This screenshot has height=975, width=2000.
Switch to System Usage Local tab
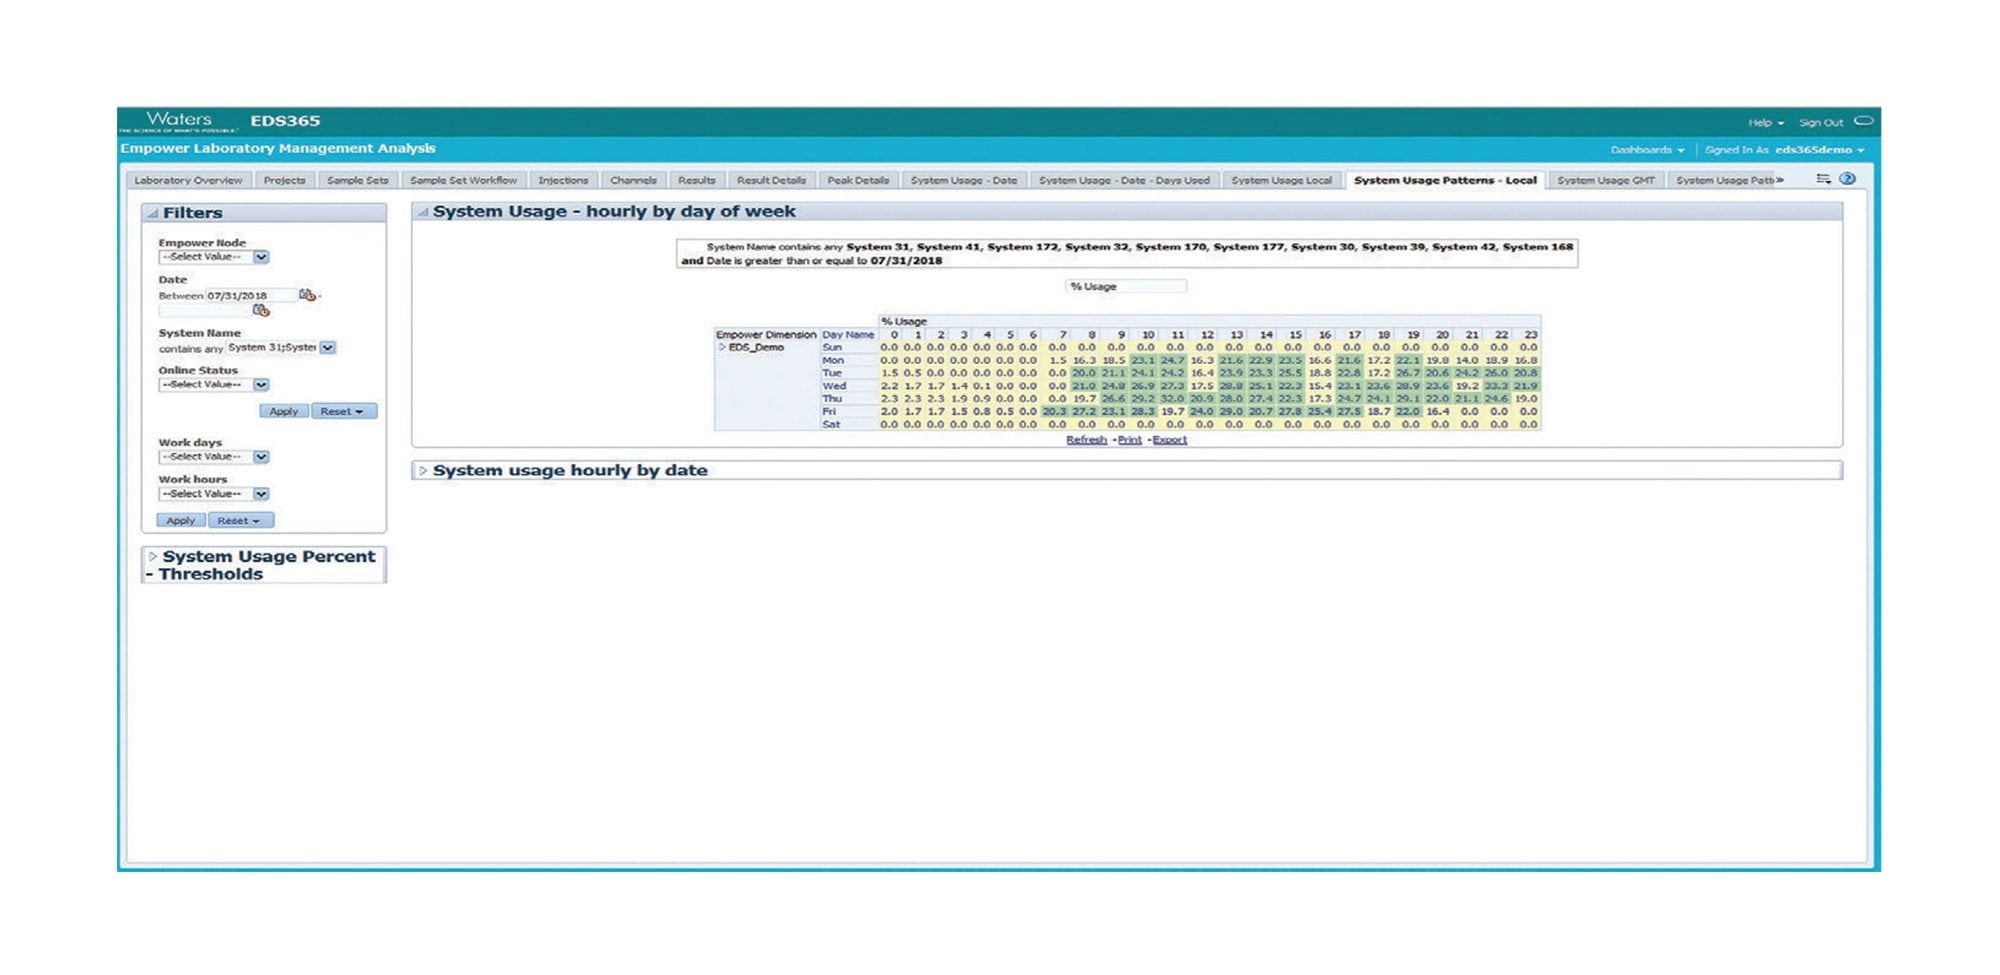click(1281, 180)
